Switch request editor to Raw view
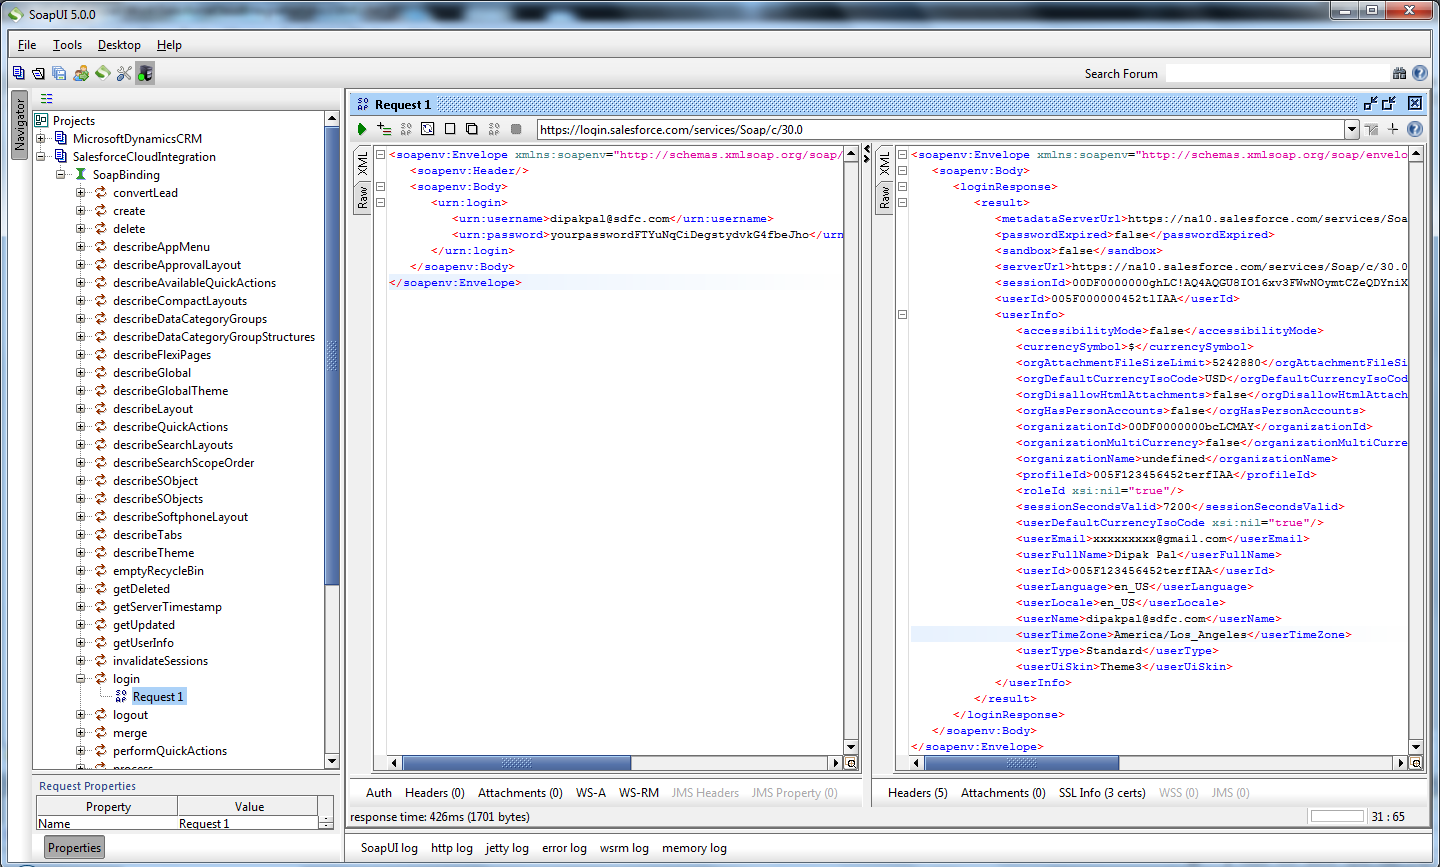The height and width of the screenshot is (867, 1440). pyautogui.click(x=363, y=198)
